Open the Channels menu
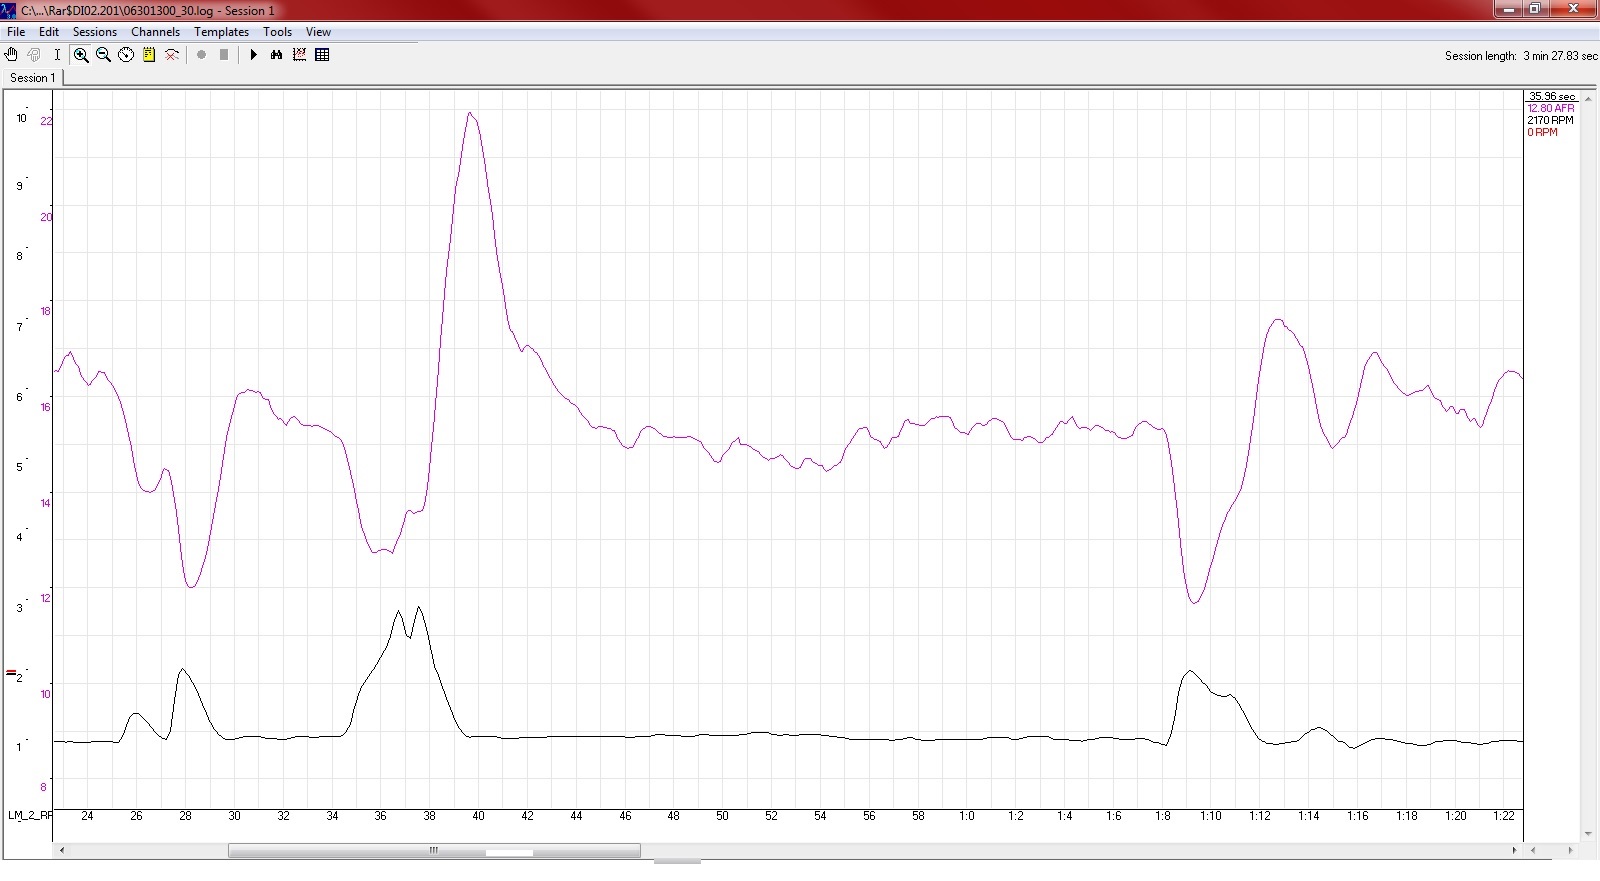The height and width of the screenshot is (881, 1600). (155, 32)
